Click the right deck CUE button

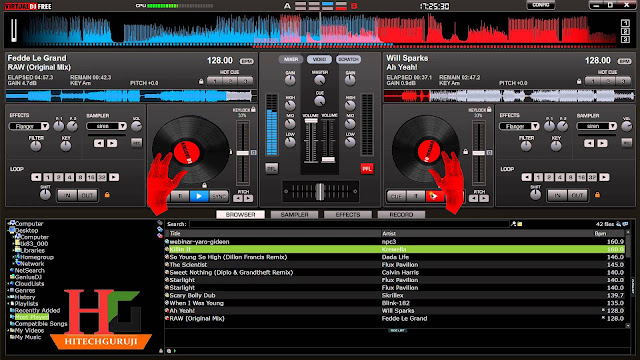point(396,196)
